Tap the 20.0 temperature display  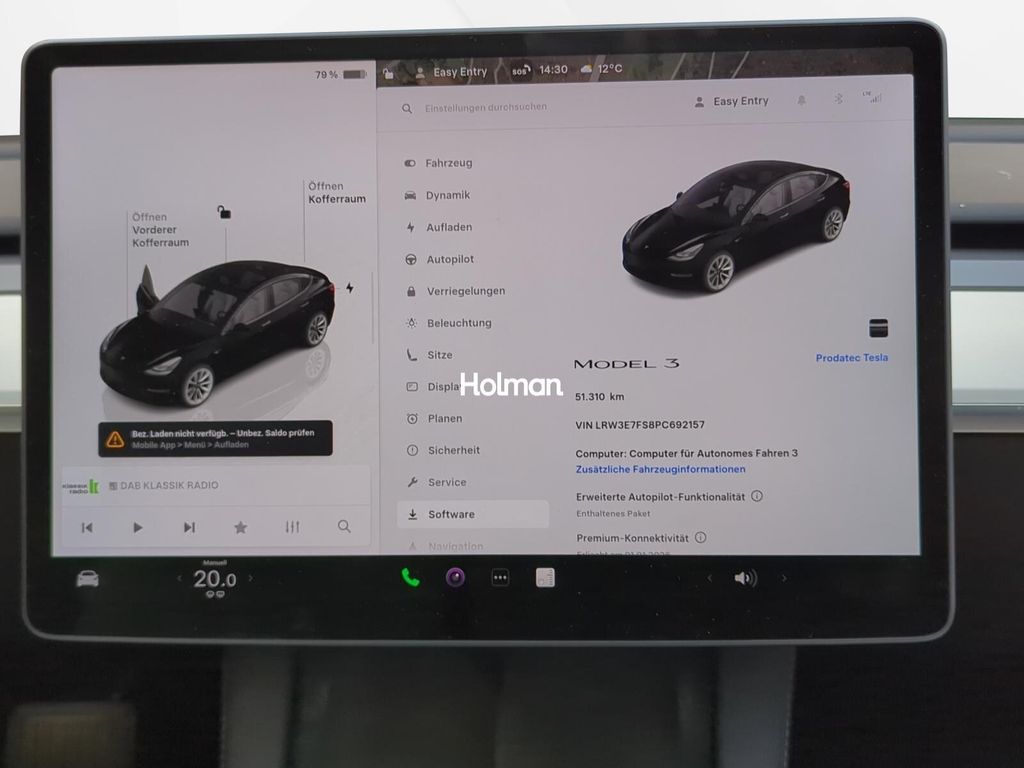click(x=214, y=579)
